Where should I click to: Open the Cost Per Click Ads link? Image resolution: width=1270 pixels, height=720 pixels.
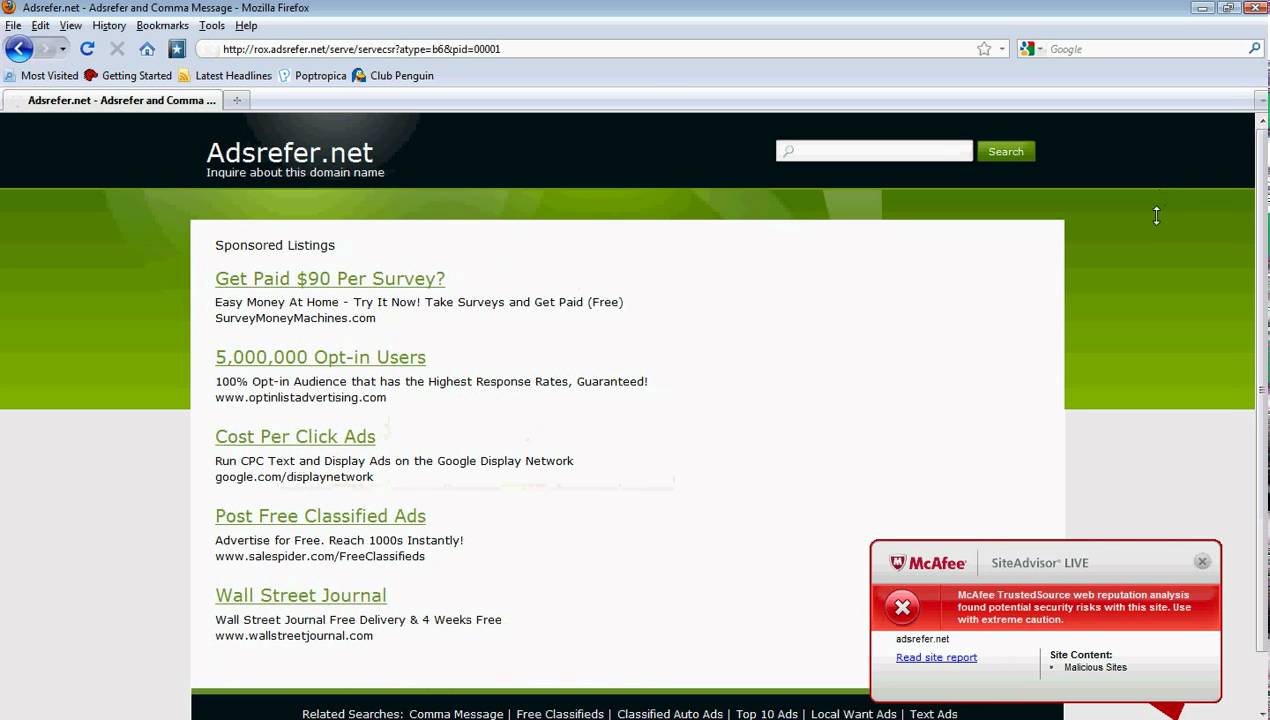point(295,437)
